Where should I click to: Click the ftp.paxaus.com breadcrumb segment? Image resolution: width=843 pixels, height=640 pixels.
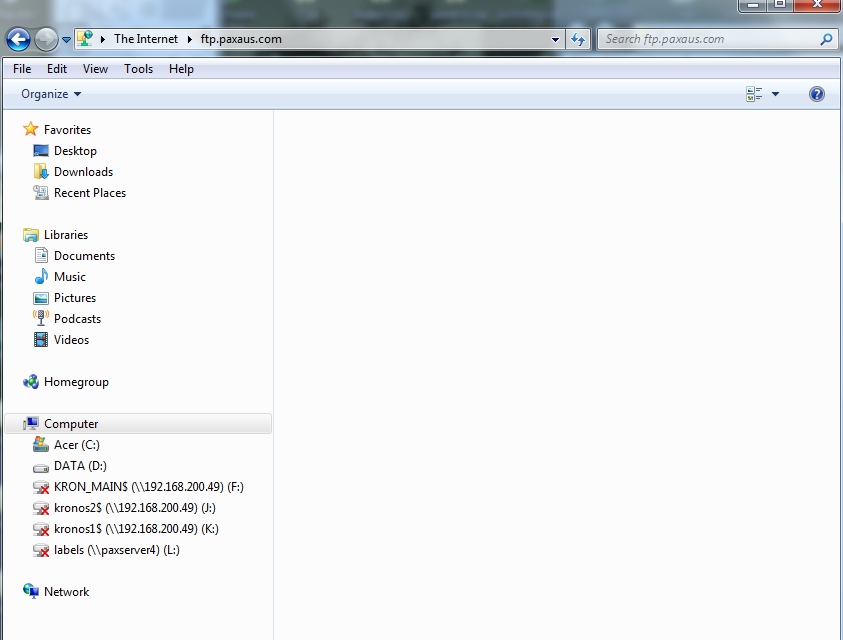click(241, 39)
